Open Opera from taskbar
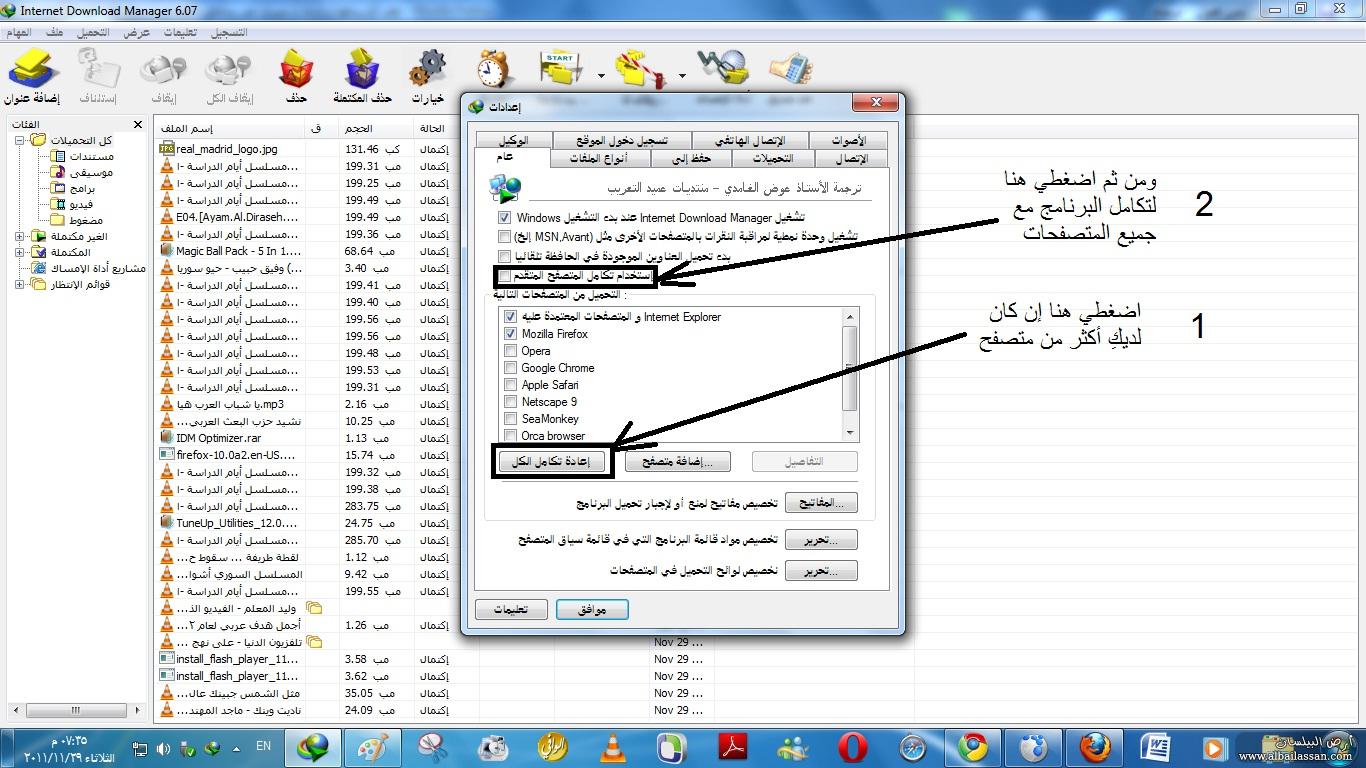 tap(853, 747)
